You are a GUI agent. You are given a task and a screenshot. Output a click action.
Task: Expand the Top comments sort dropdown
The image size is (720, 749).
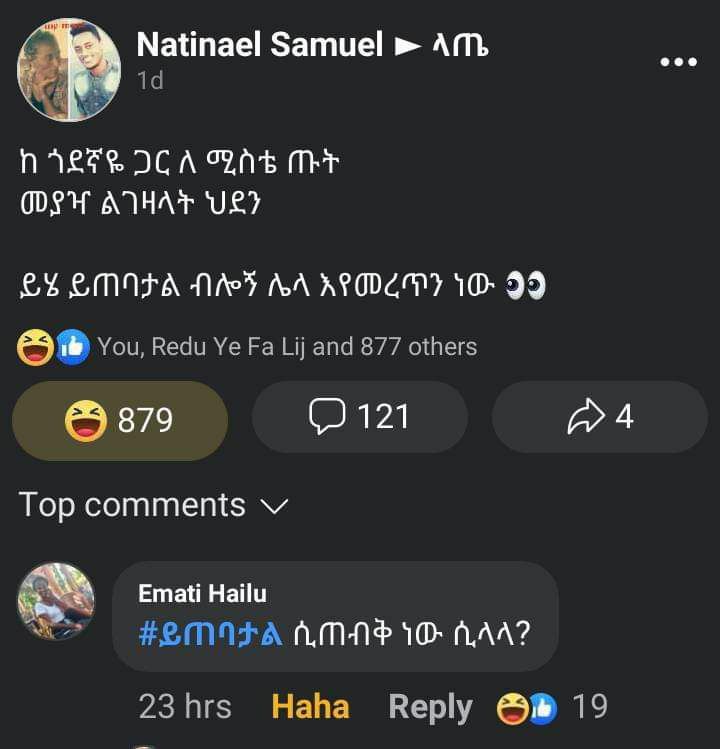pyautogui.click(x=153, y=505)
